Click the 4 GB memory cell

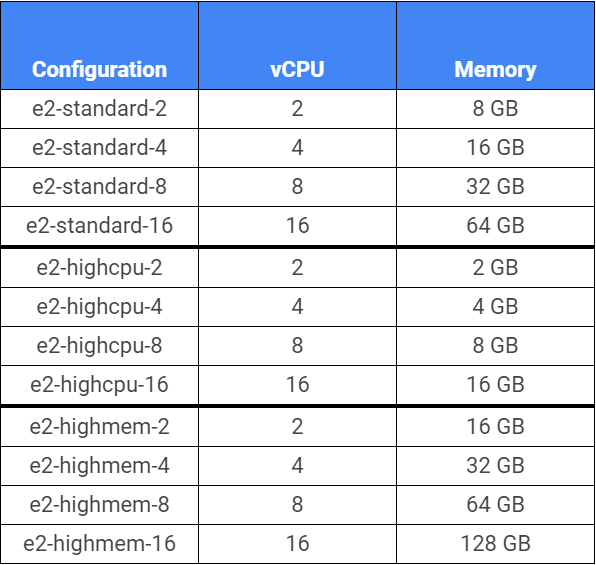click(x=495, y=306)
